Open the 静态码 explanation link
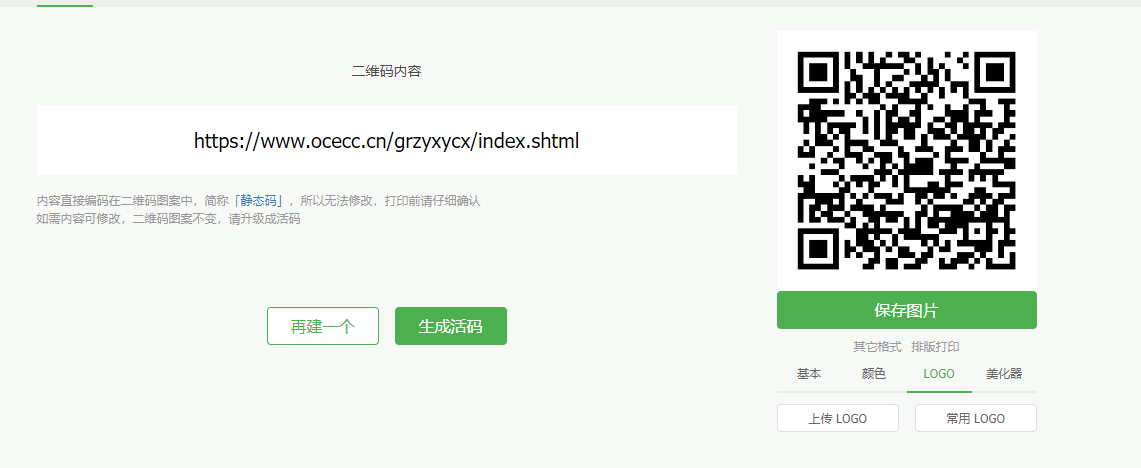The image size is (1141, 468). pyautogui.click(x=261, y=201)
